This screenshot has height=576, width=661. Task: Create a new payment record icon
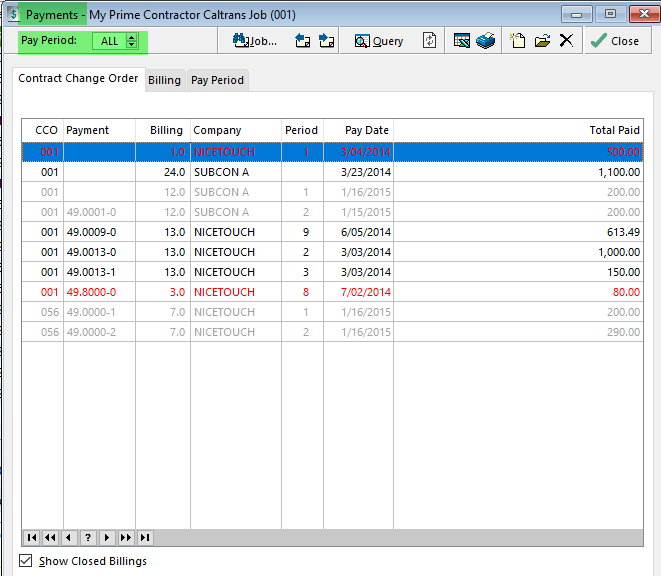pyautogui.click(x=517, y=41)
